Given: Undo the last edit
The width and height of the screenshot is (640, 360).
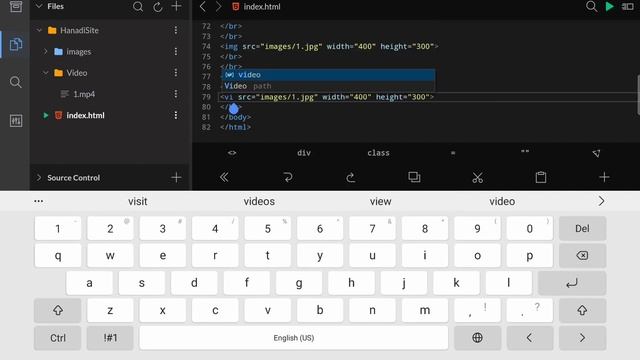Looking at the screenshot, I should [288, 177].
